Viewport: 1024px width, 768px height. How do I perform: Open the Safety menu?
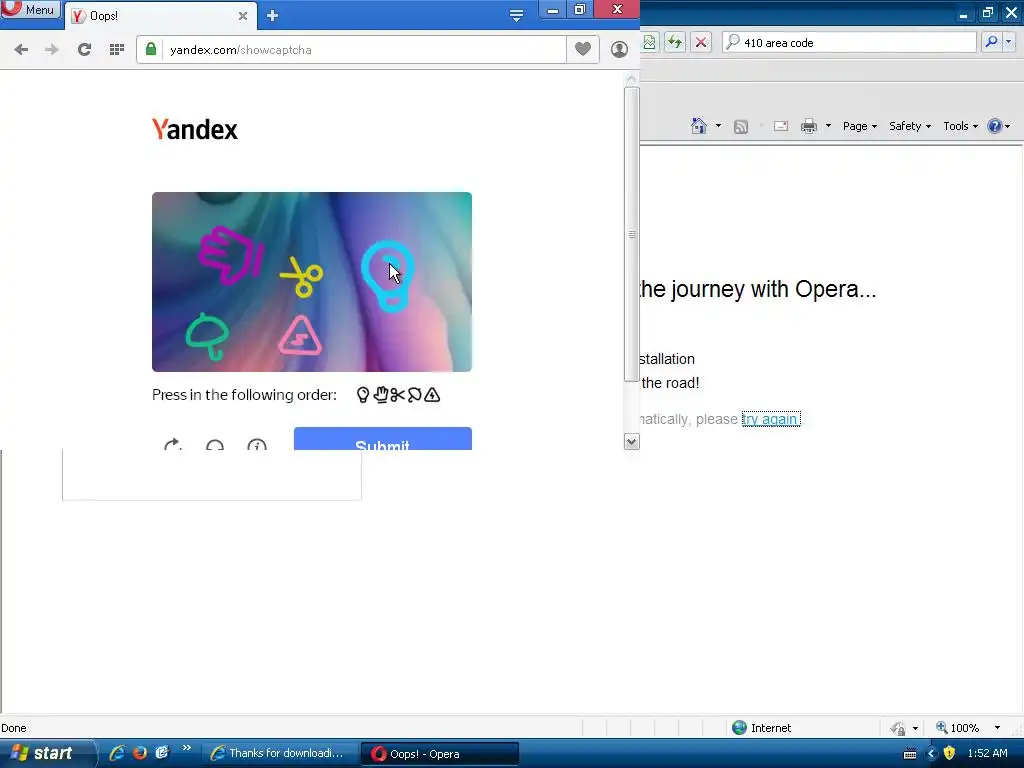pyautogui.click(x=910, y=126)
